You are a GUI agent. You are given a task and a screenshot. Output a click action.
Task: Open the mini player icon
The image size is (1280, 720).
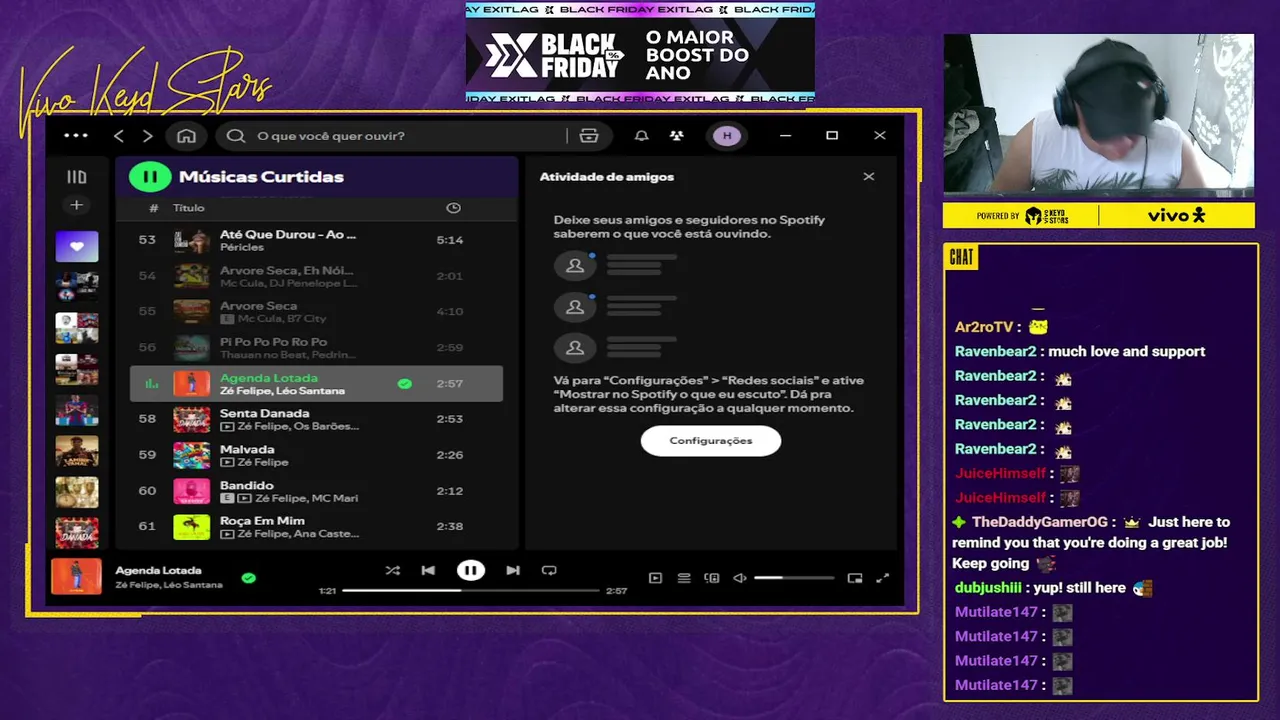(855, 578)
